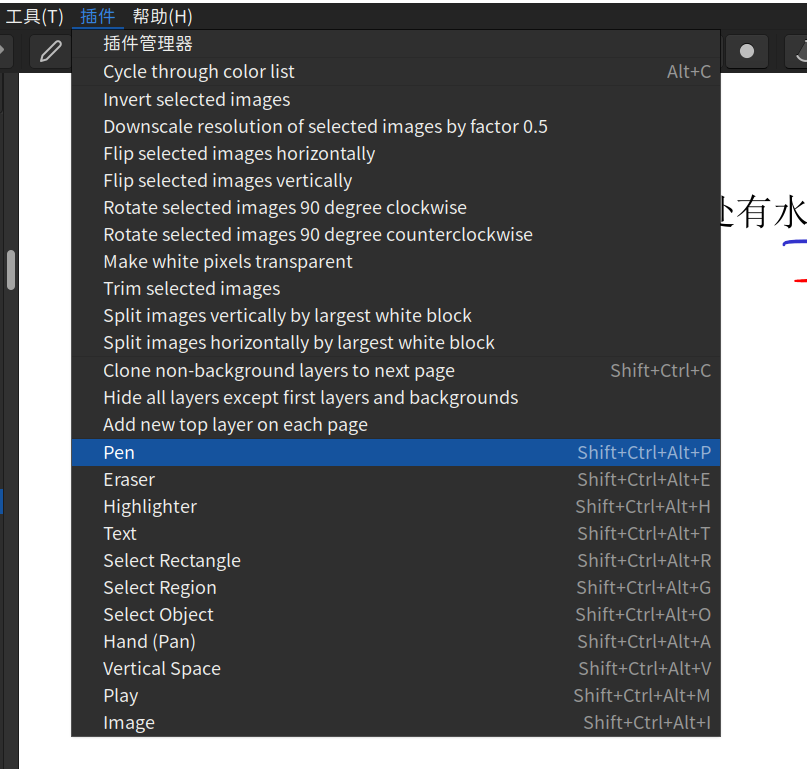Select the Text plugin entry
The width and height of the screenshot is (807, 769).
click(396, 534)
